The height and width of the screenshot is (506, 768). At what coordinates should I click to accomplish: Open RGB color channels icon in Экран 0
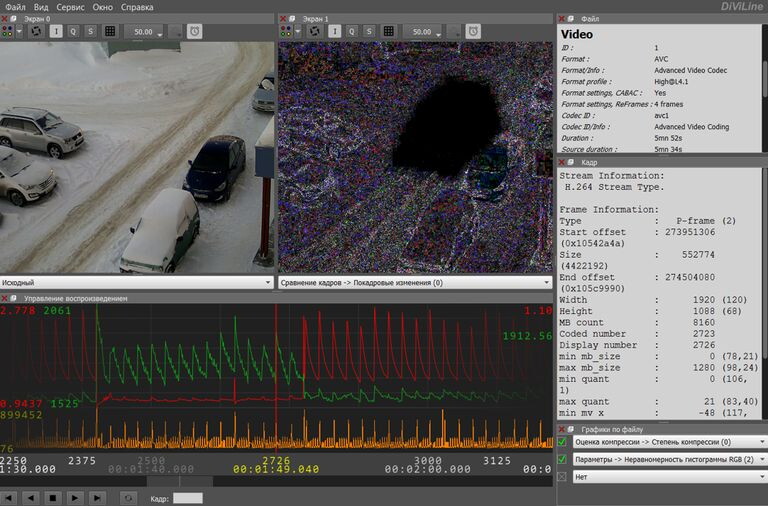tap(9, 31)
